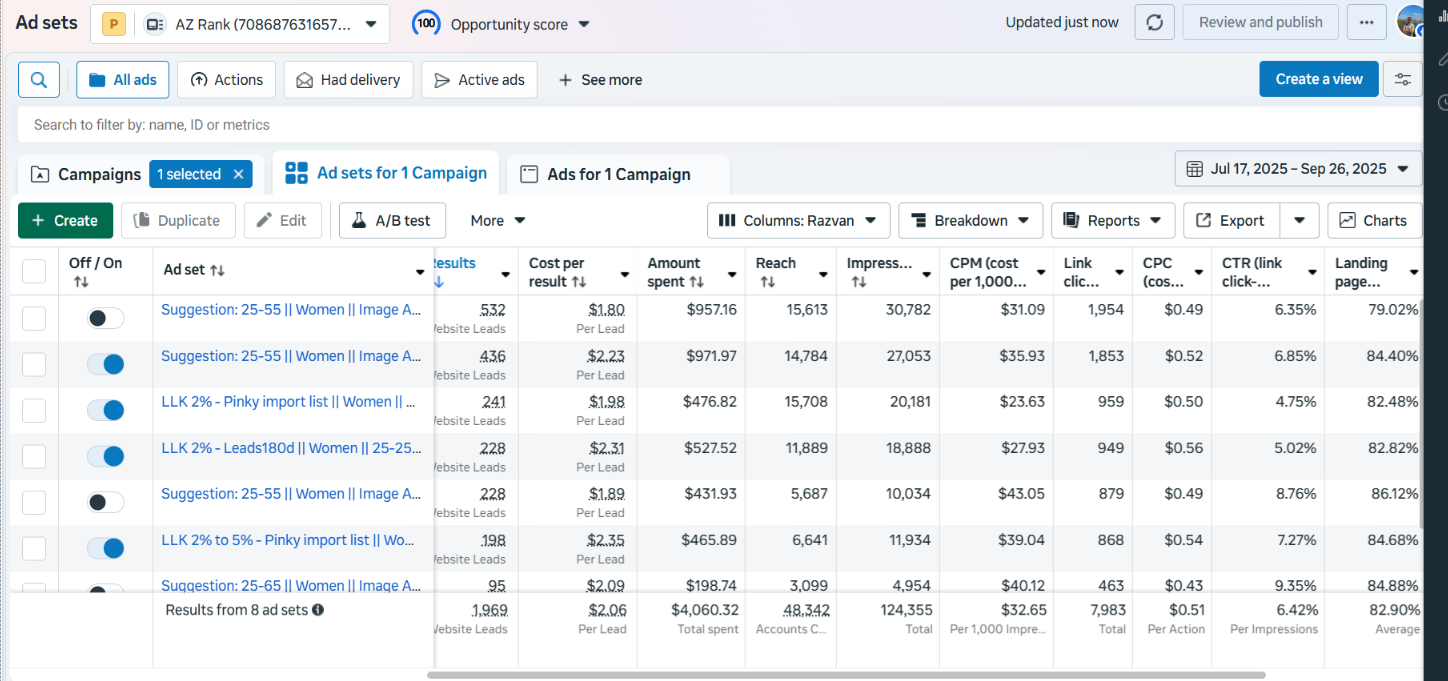Click the magnifying glass search icon

coord(39,80)
